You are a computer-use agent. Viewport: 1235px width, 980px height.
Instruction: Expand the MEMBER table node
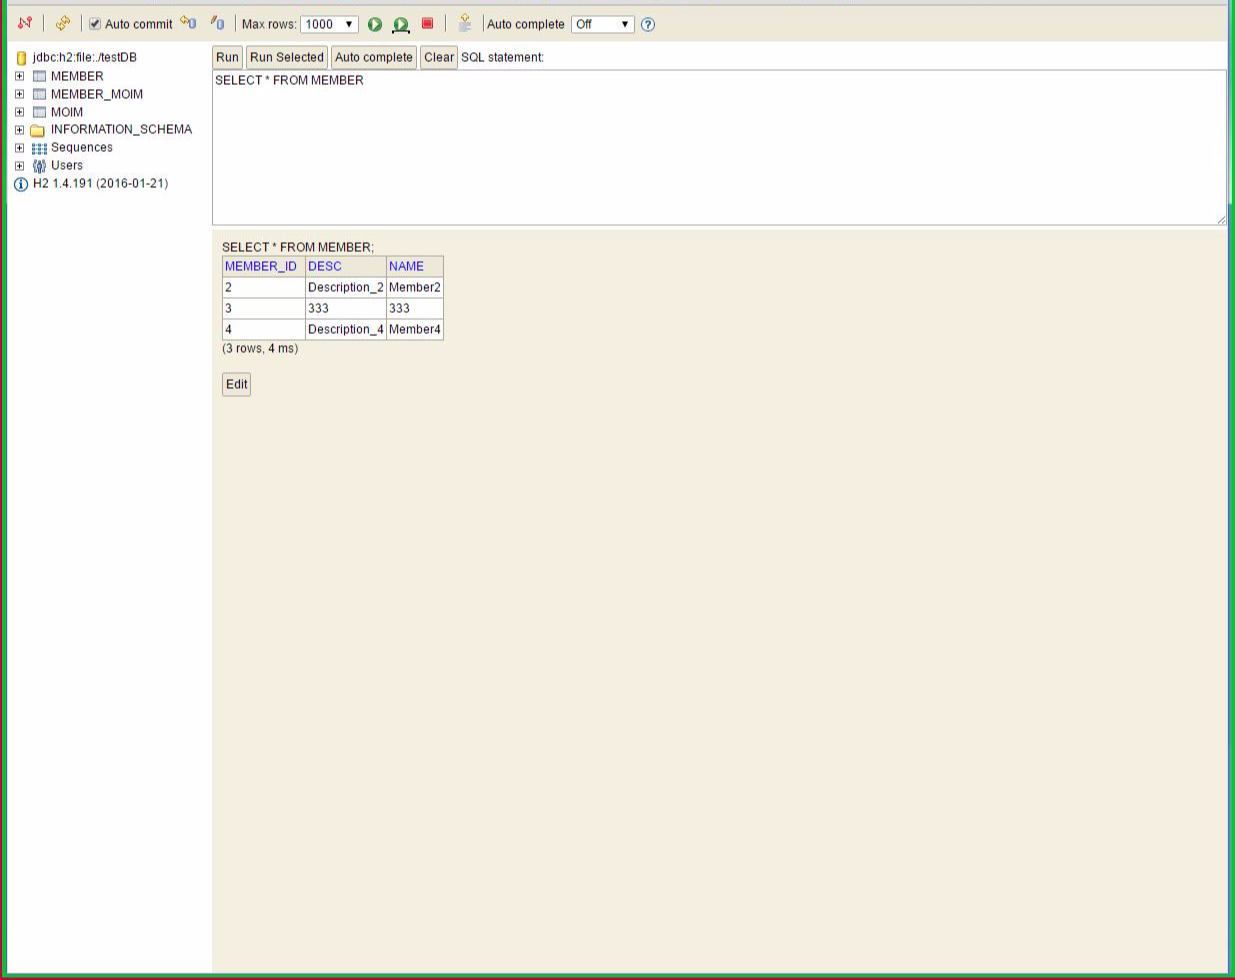(x=19, y=76)
